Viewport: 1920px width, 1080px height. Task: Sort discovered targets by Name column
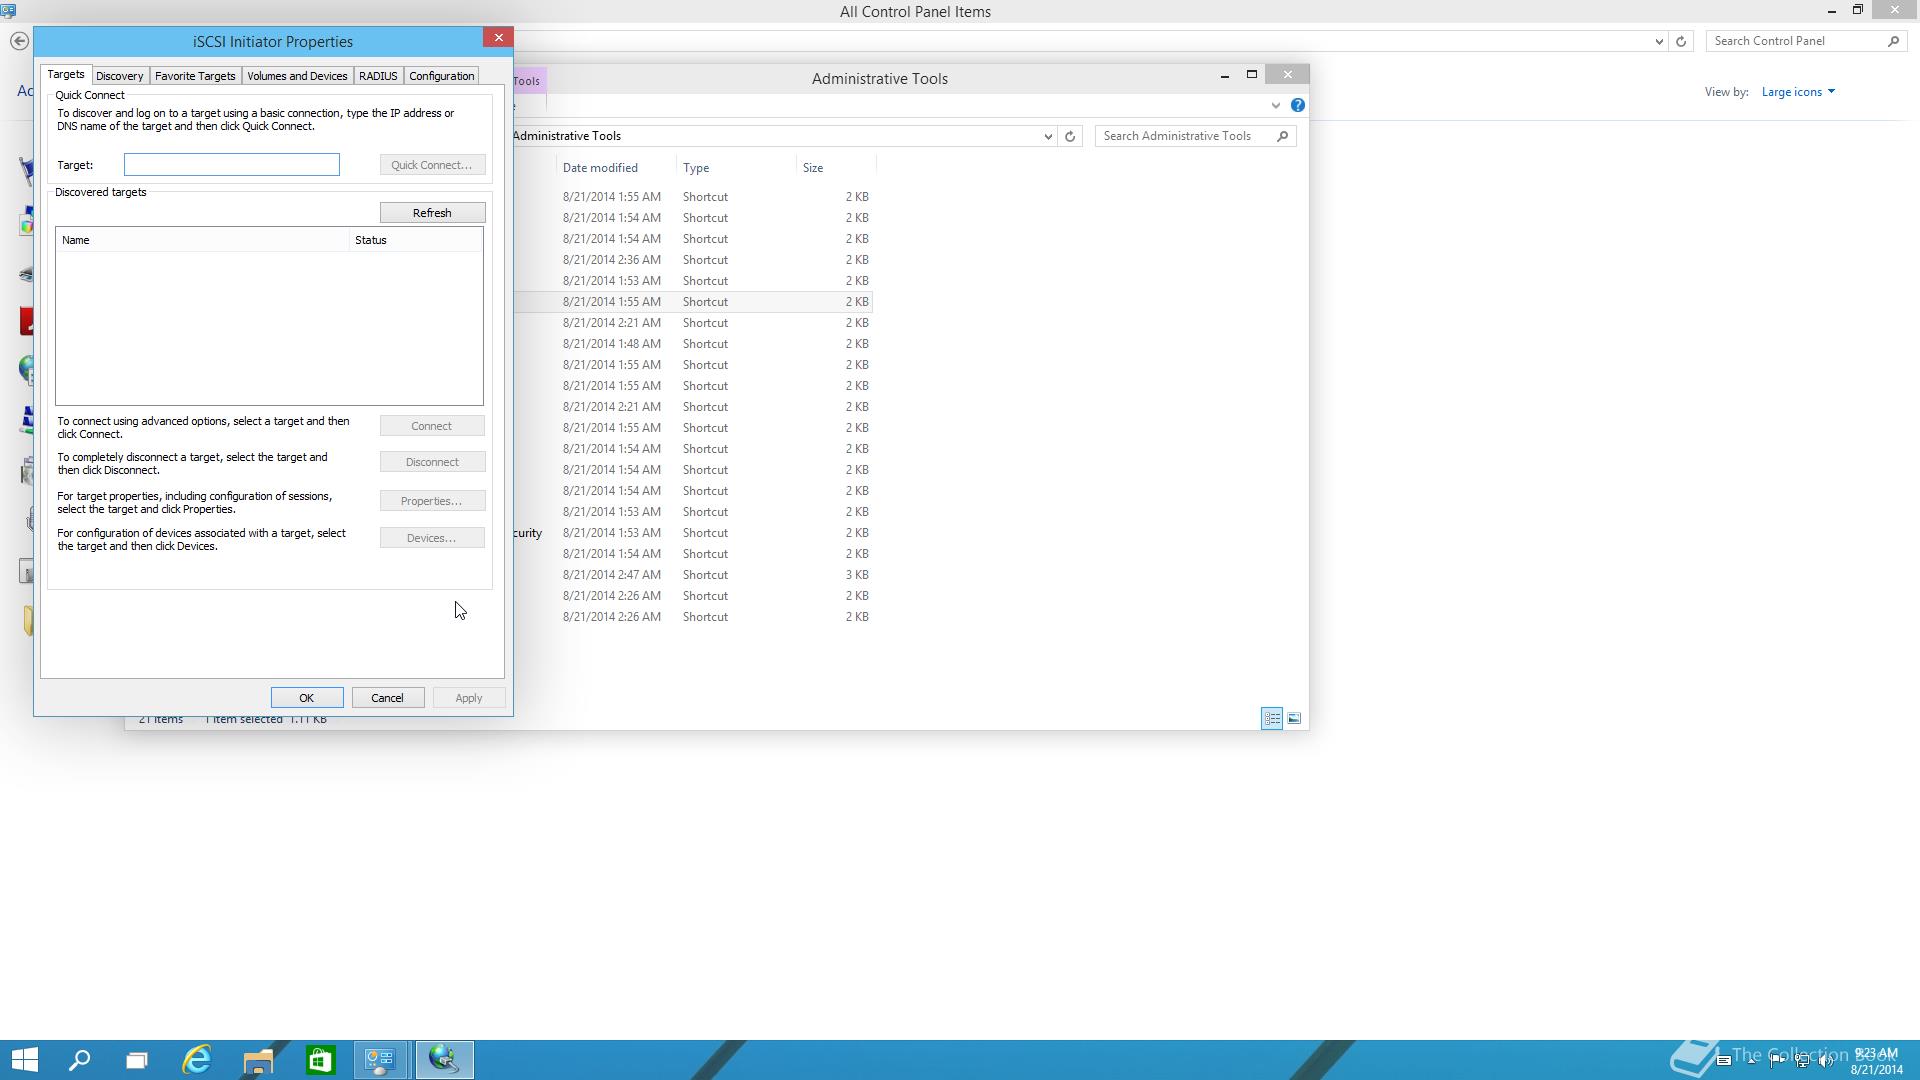coord(202,240)
